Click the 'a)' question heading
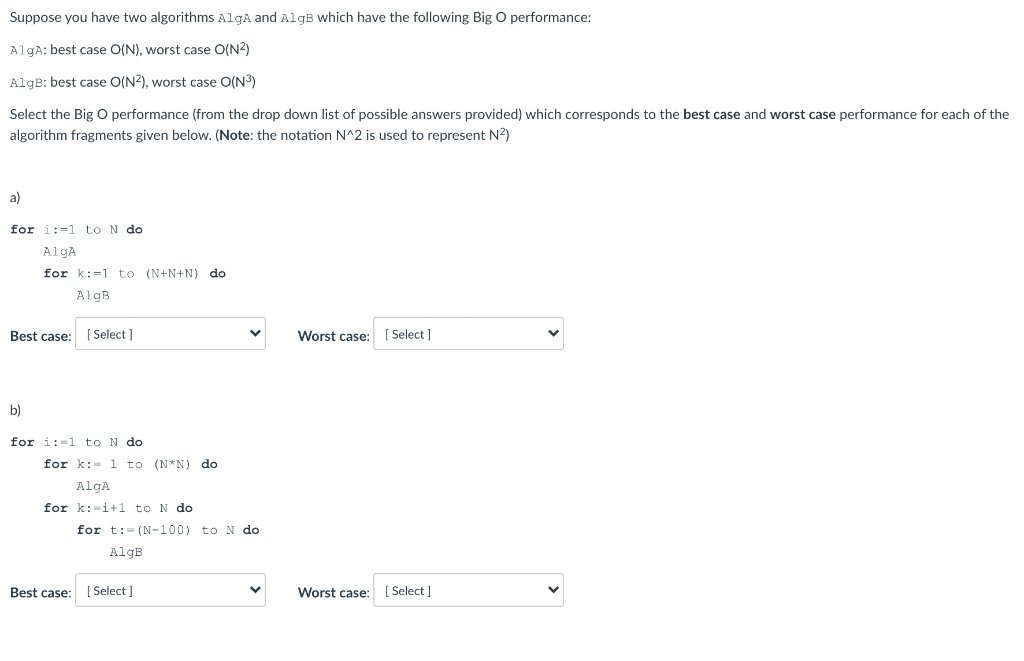The height and width of the screenshot is (661, 1024). tap(15, 197)
